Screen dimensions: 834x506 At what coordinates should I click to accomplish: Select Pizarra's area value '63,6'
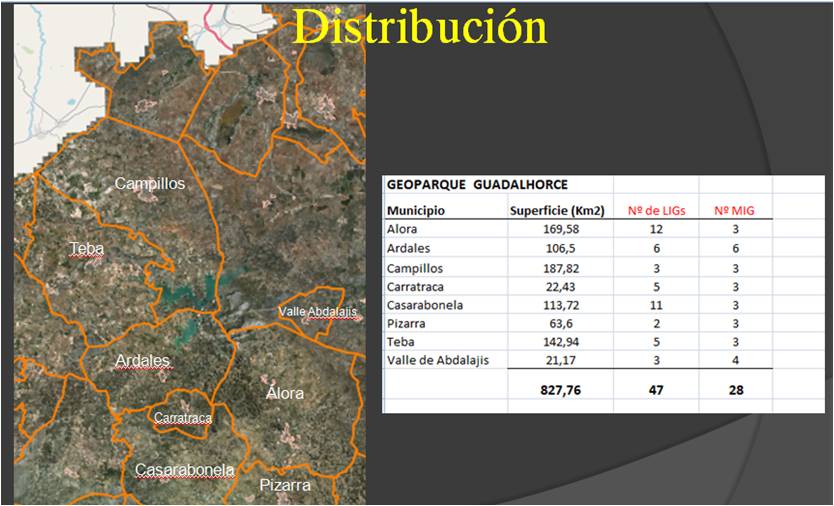click(x=561, y=323)
